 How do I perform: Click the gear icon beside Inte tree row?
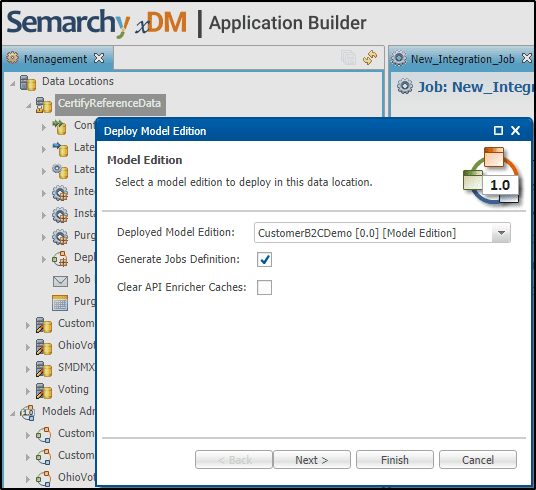click(60, 193)
